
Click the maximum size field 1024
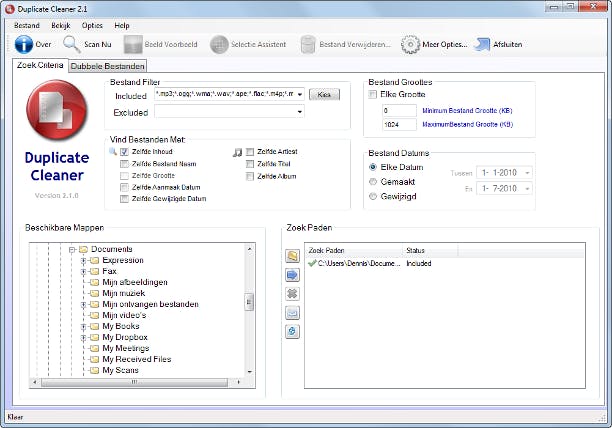tap(399, 124)
